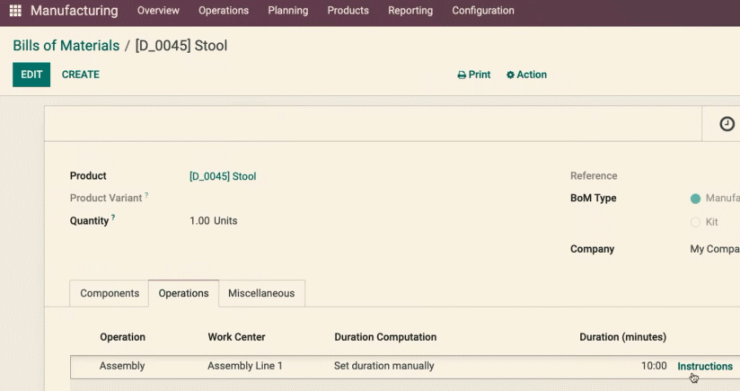
Task: Open the apps grid icon
Action: pos(15,10)
